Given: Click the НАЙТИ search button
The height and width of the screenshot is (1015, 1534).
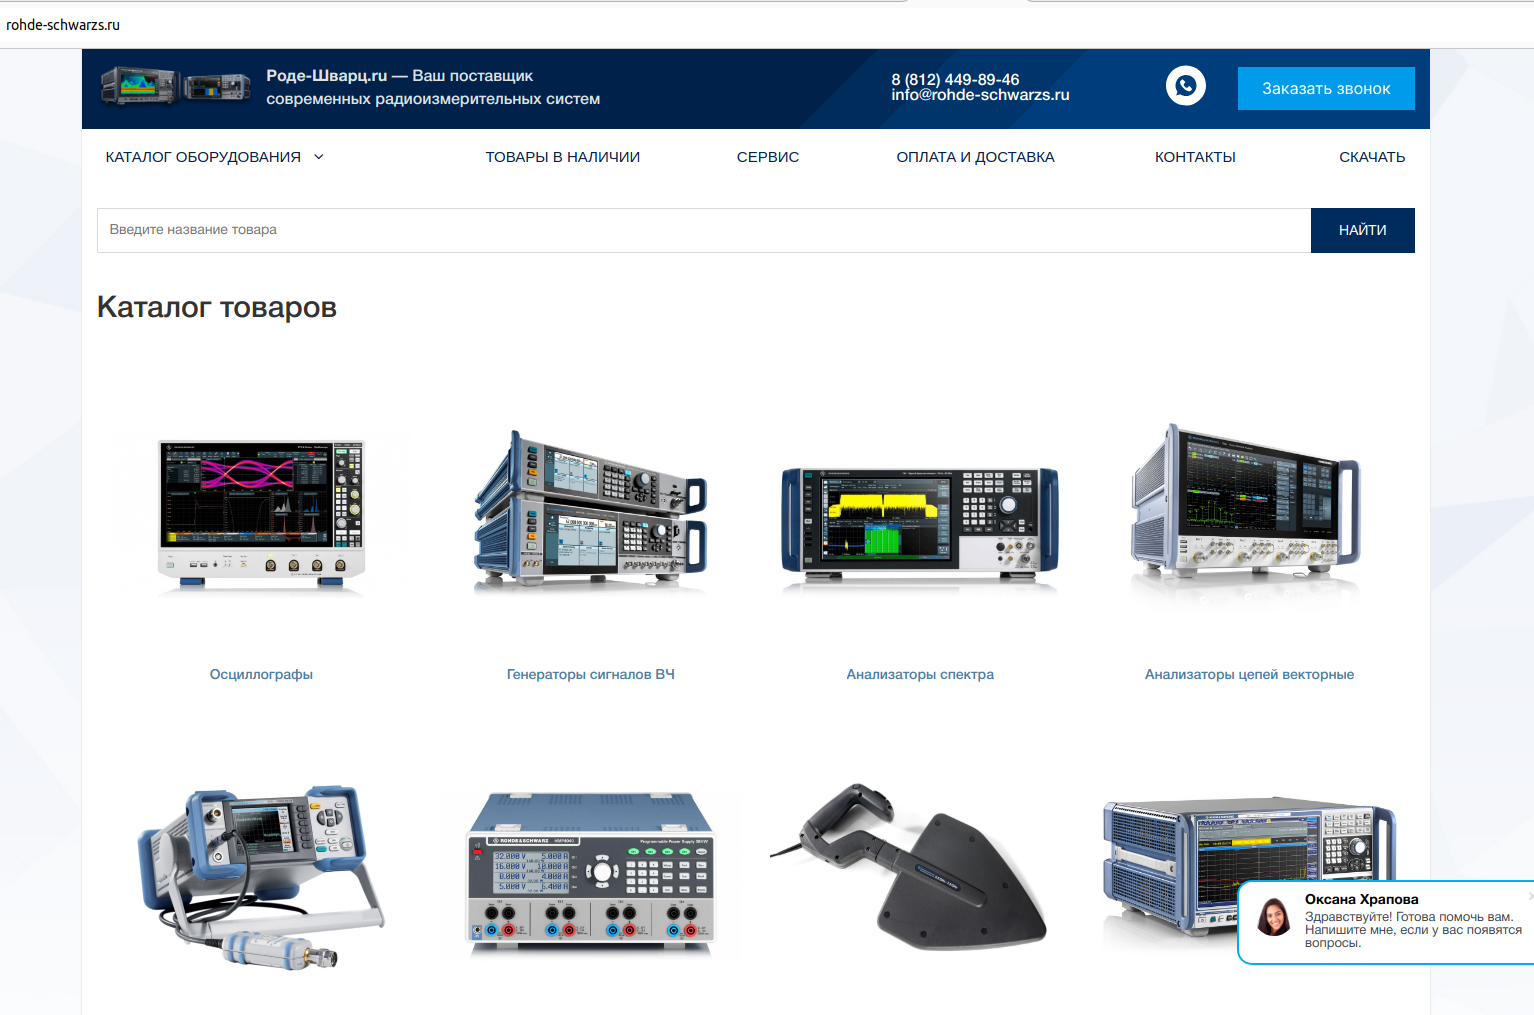Looking at the screenshot, I should [1363, 230].
